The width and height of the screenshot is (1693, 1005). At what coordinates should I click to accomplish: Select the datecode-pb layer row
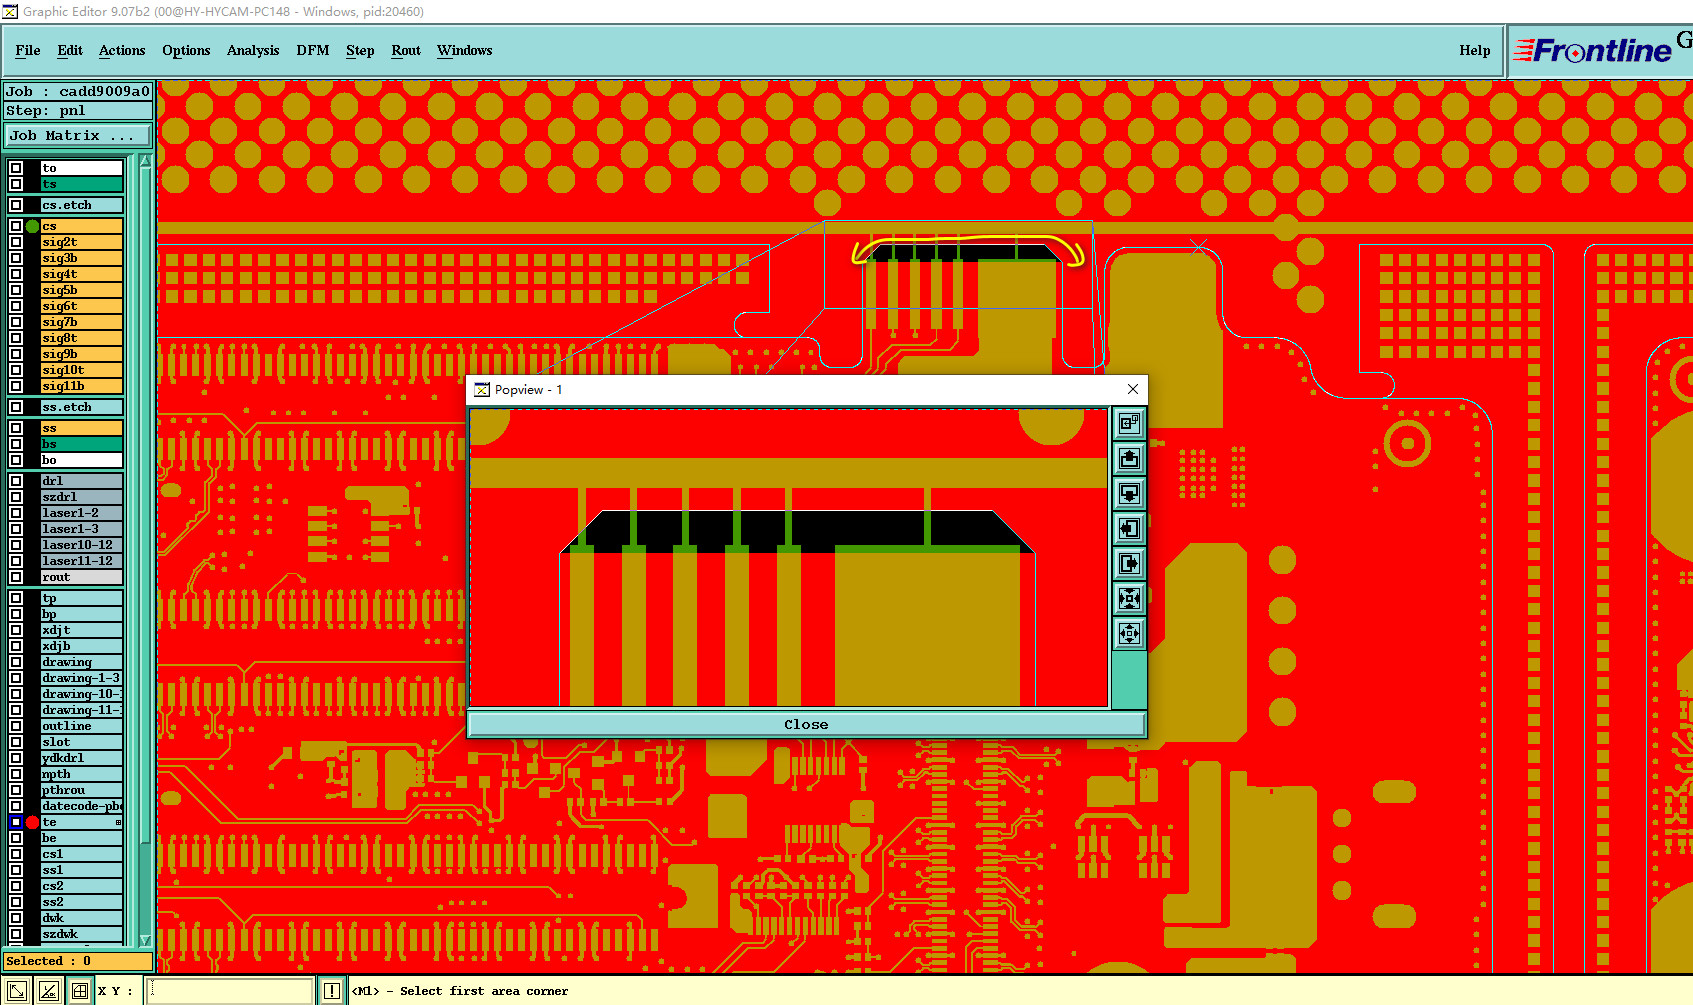pyautogui.click(x=81, y=806)
